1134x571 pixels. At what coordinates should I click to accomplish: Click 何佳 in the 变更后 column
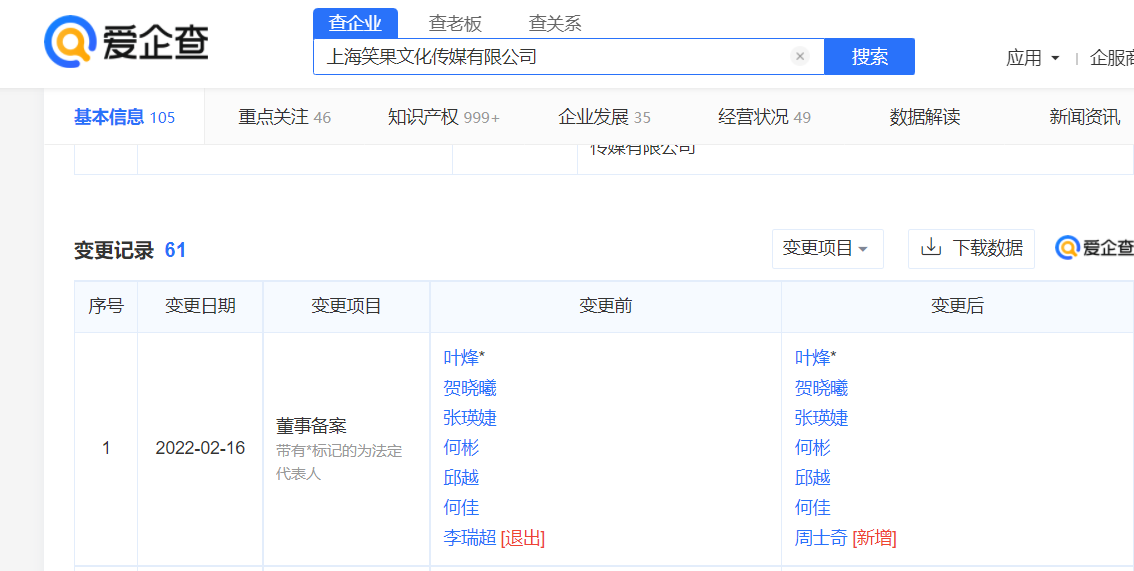pyautogui.click(x=813, y=507)
